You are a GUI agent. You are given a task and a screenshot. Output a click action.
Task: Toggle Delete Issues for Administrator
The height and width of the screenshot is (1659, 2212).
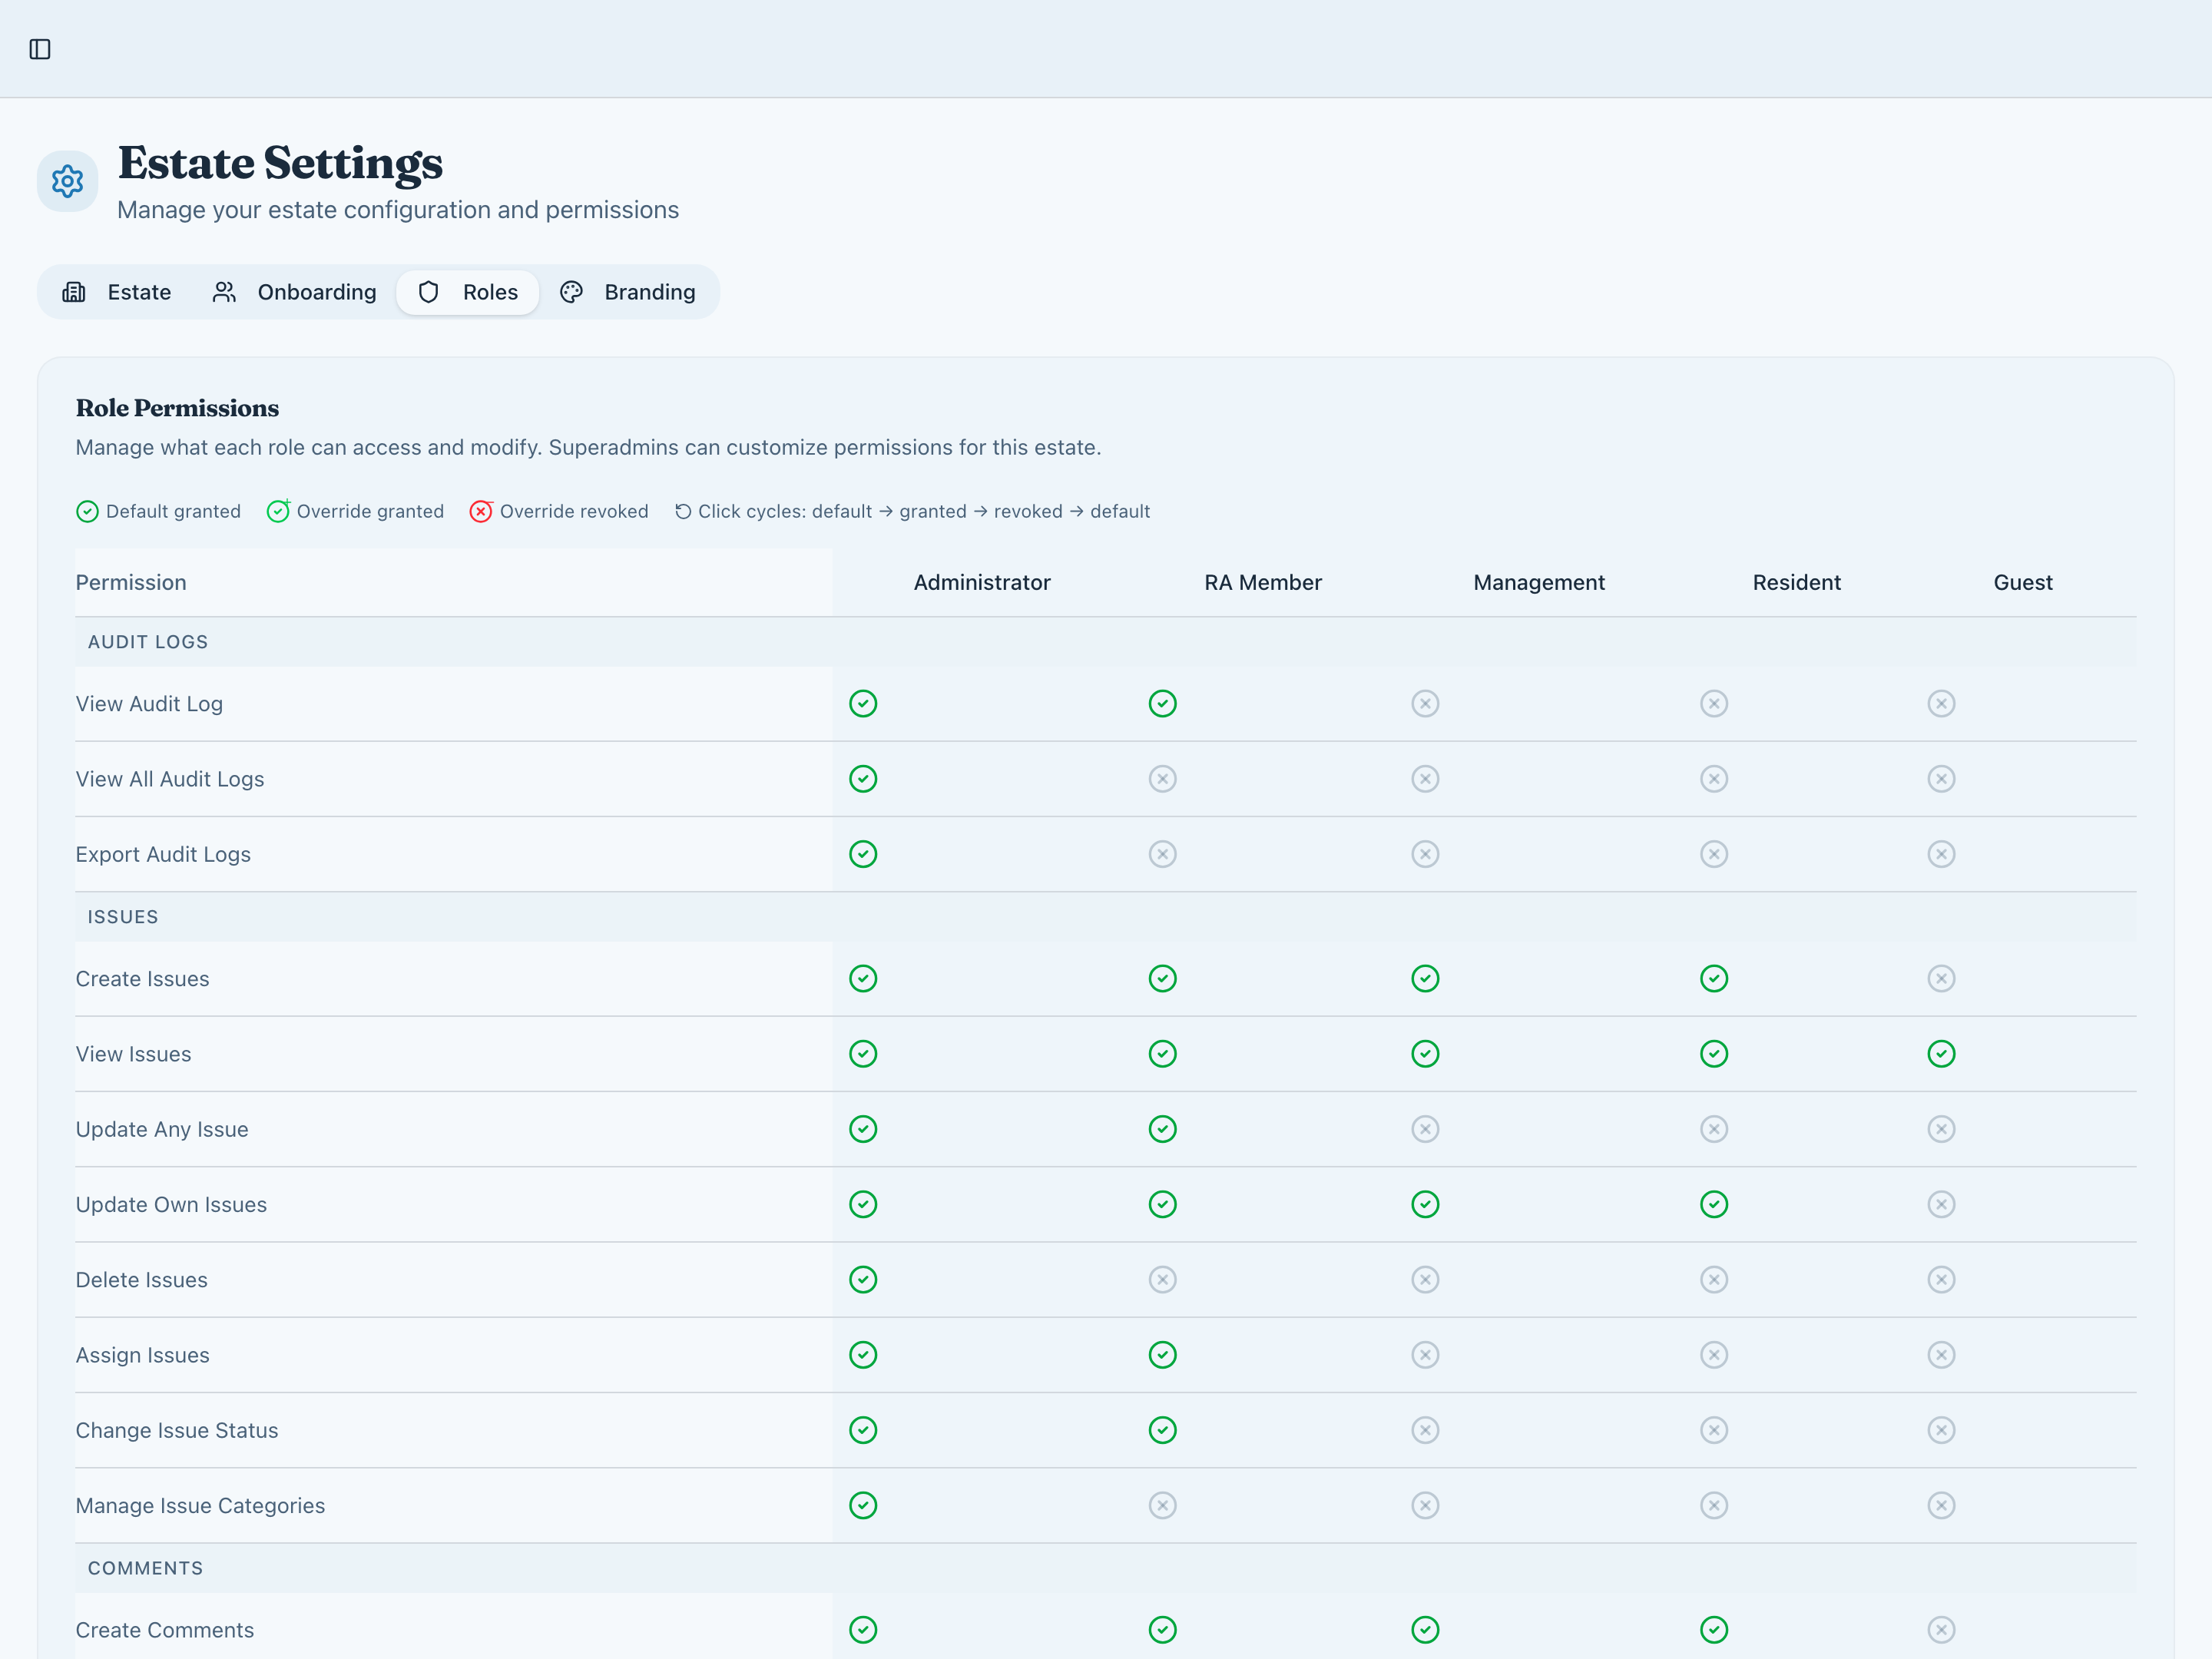point(863,1280)
